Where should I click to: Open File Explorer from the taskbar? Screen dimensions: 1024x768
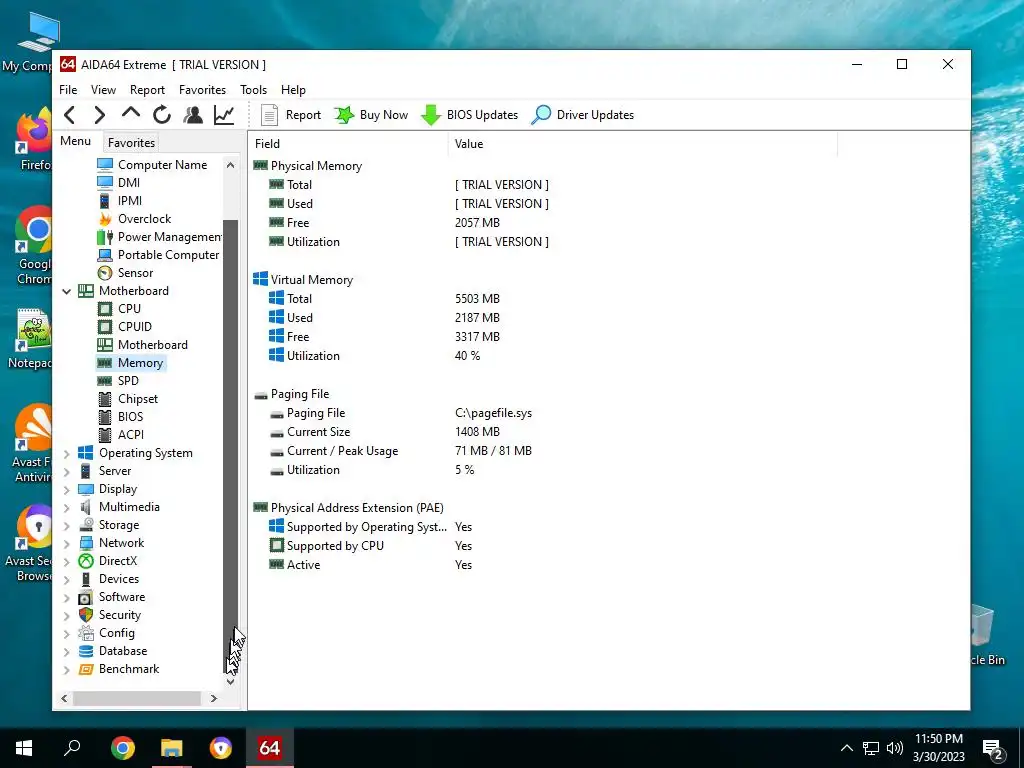point(172,748)
